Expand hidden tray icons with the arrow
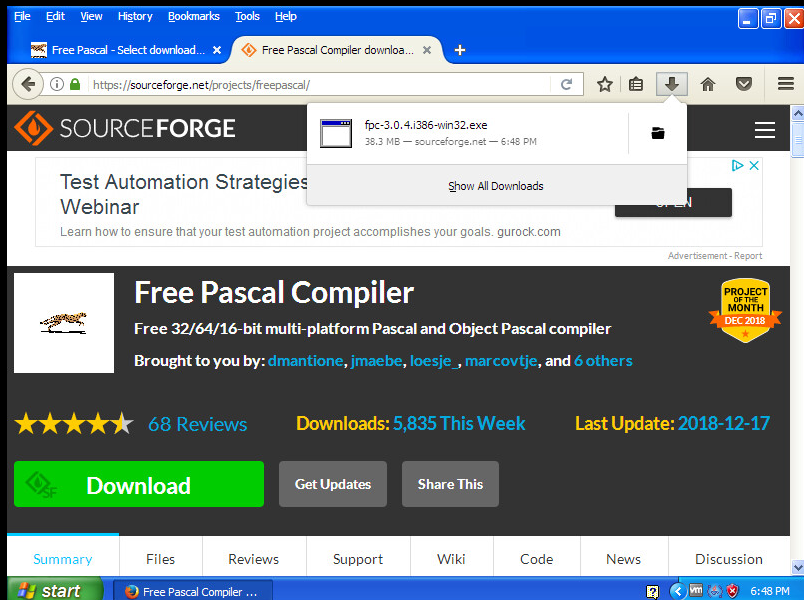Screen dimensions: 804x600 [x=677, y=591]
